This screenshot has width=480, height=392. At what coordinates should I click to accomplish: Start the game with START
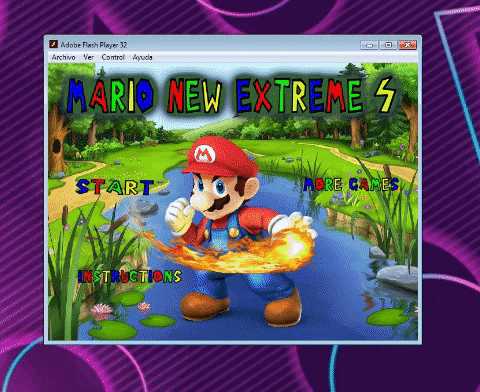pyautogui.click(x=114, y=187)
